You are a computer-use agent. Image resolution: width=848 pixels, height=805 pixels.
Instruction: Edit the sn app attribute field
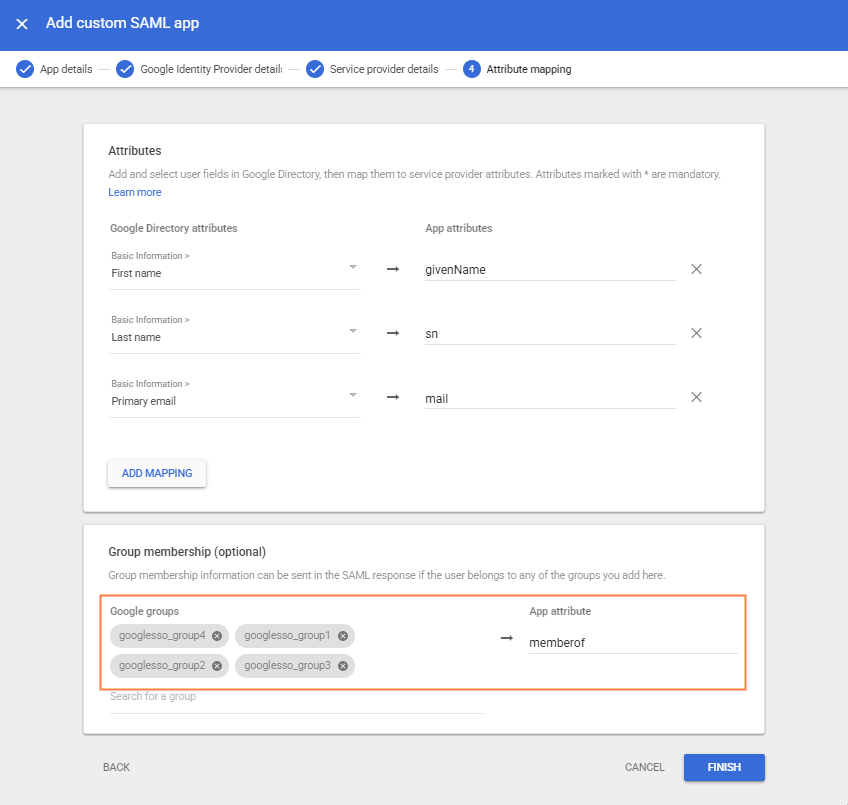(550, 333)
